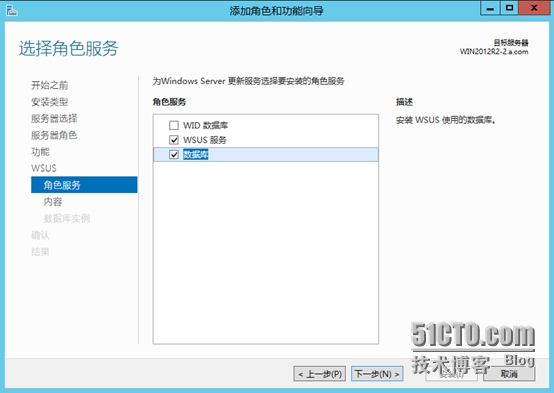This screenshot has width=554, height=393.
Task: Close the 添加角色和功能向导 window
Action: point(534,8)
